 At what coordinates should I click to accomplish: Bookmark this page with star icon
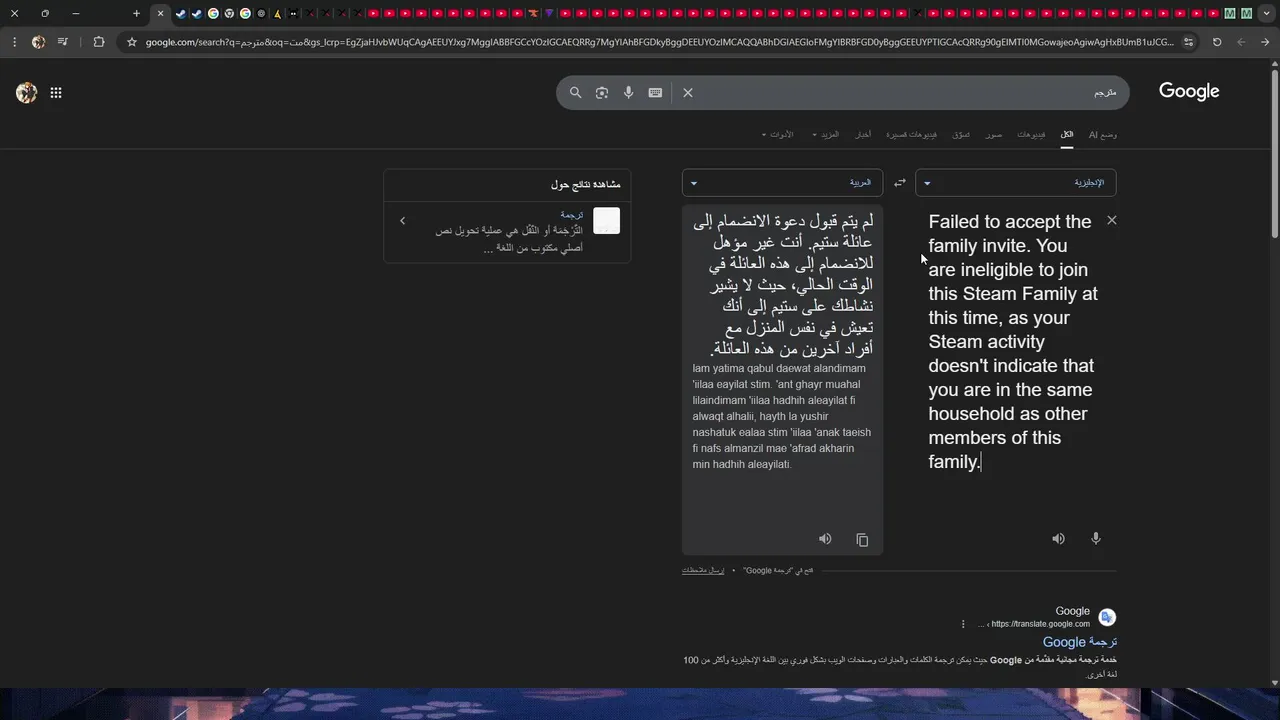point(131,42)
